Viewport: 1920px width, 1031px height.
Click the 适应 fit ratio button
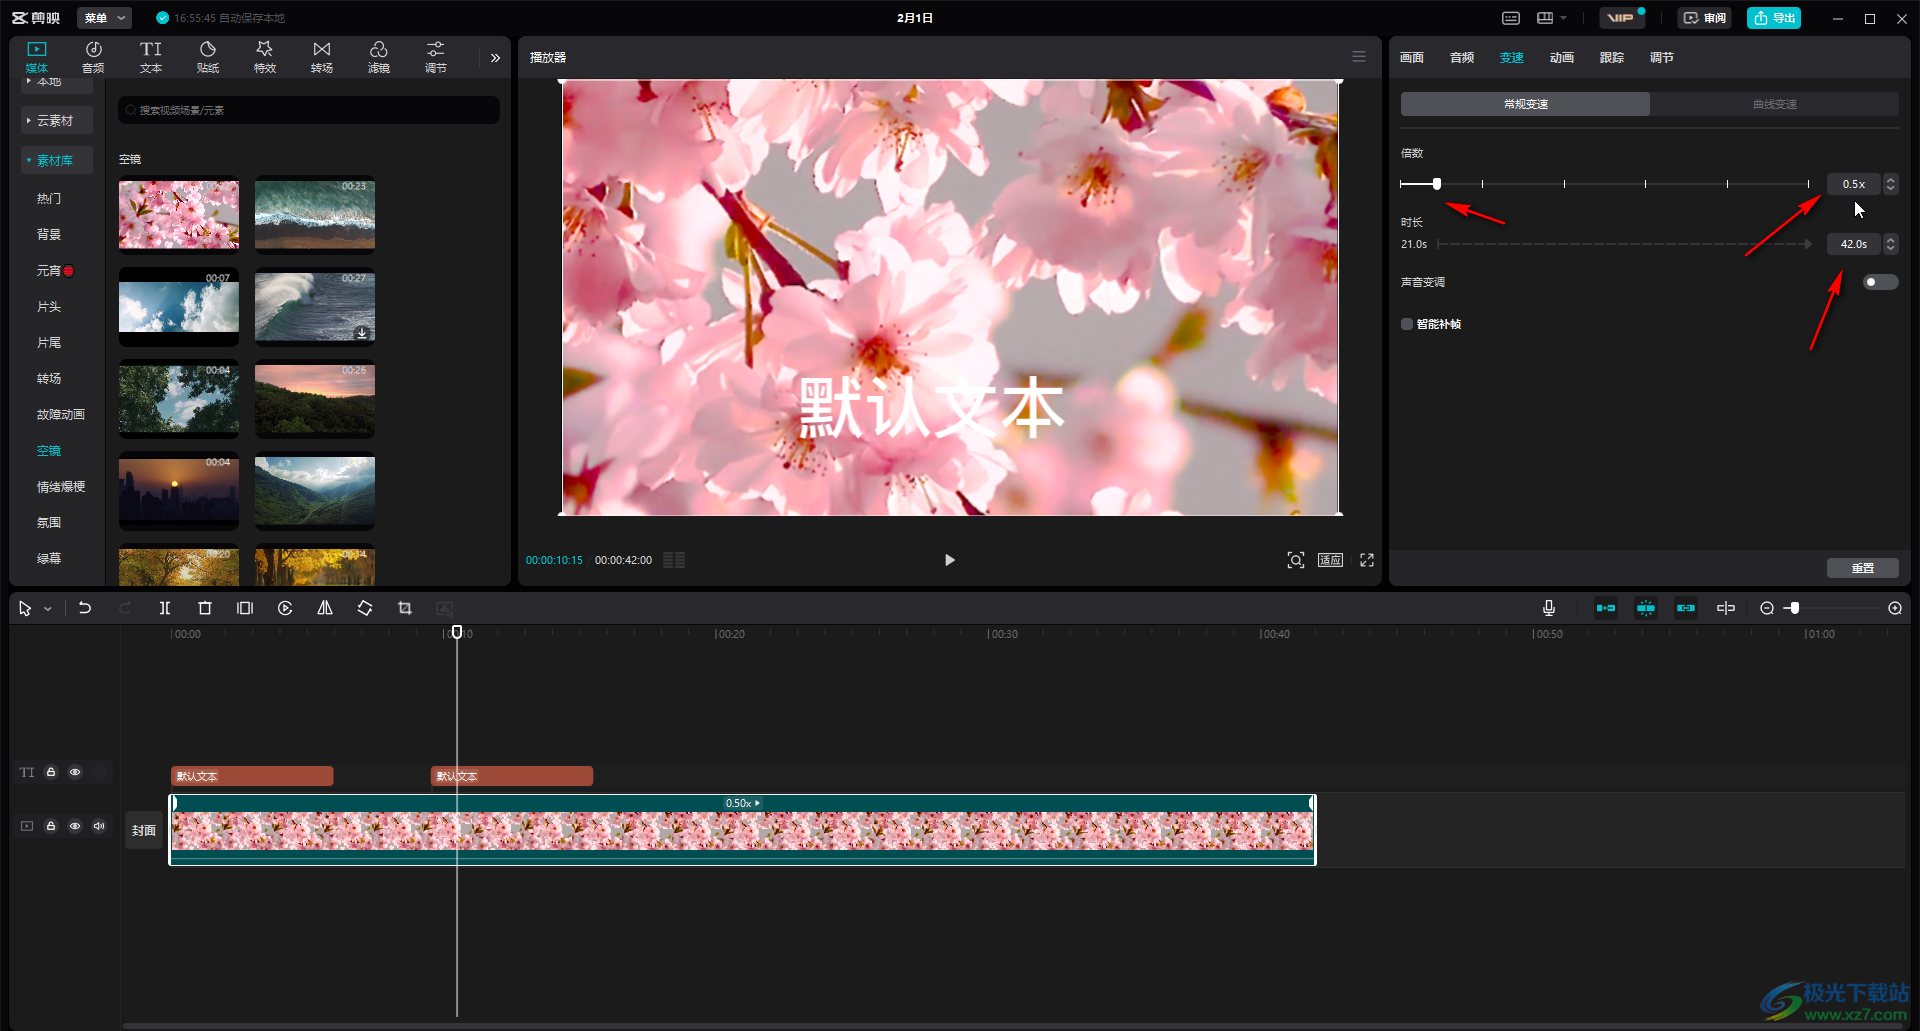(1330, 560)
